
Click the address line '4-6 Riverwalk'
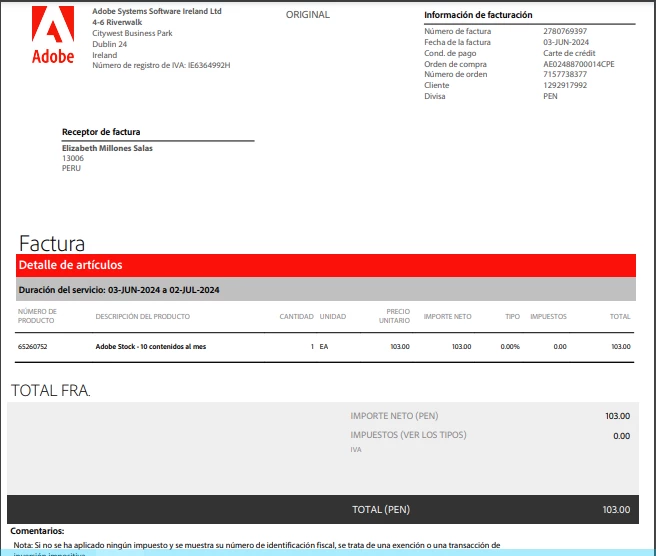point(117,22)
